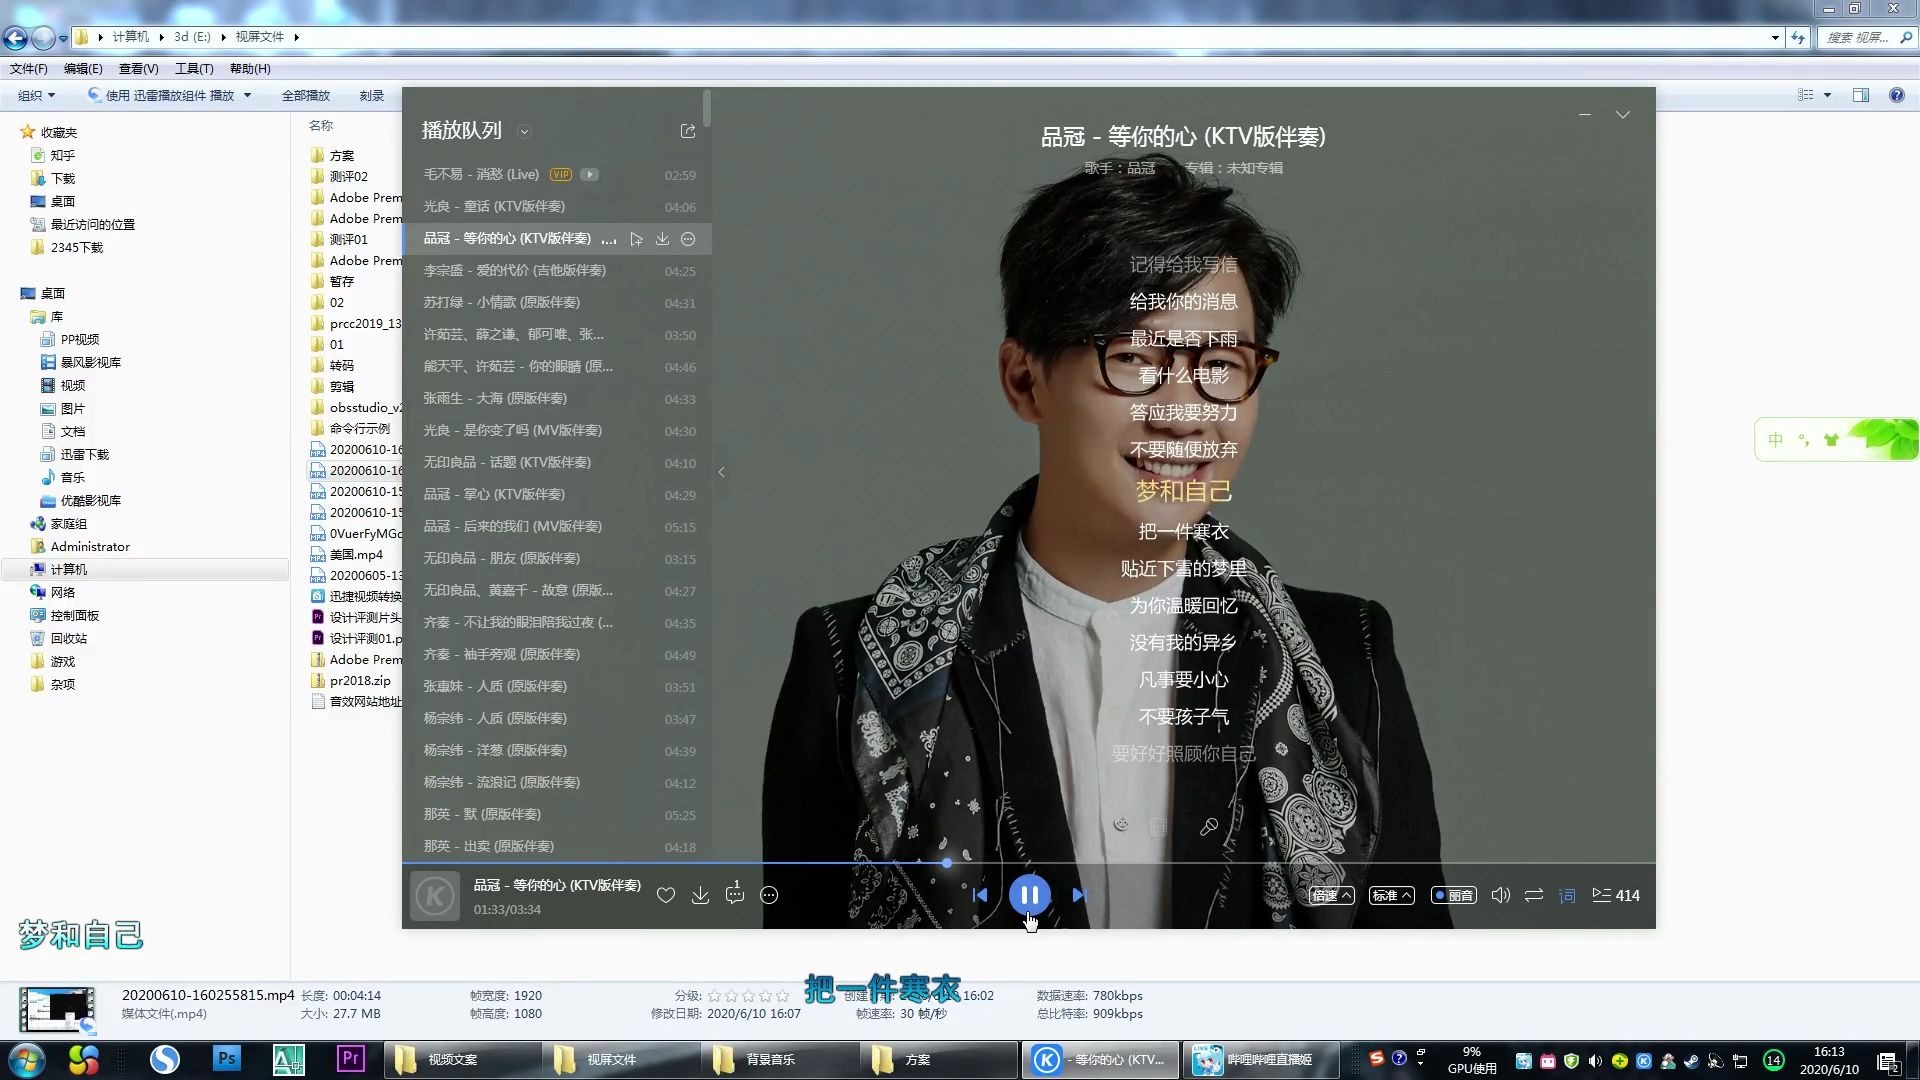Viewport: 1920px width, 1080px height.
Task: Open the 编辑(E) menu in Explorer
Action: pos(83,69)
